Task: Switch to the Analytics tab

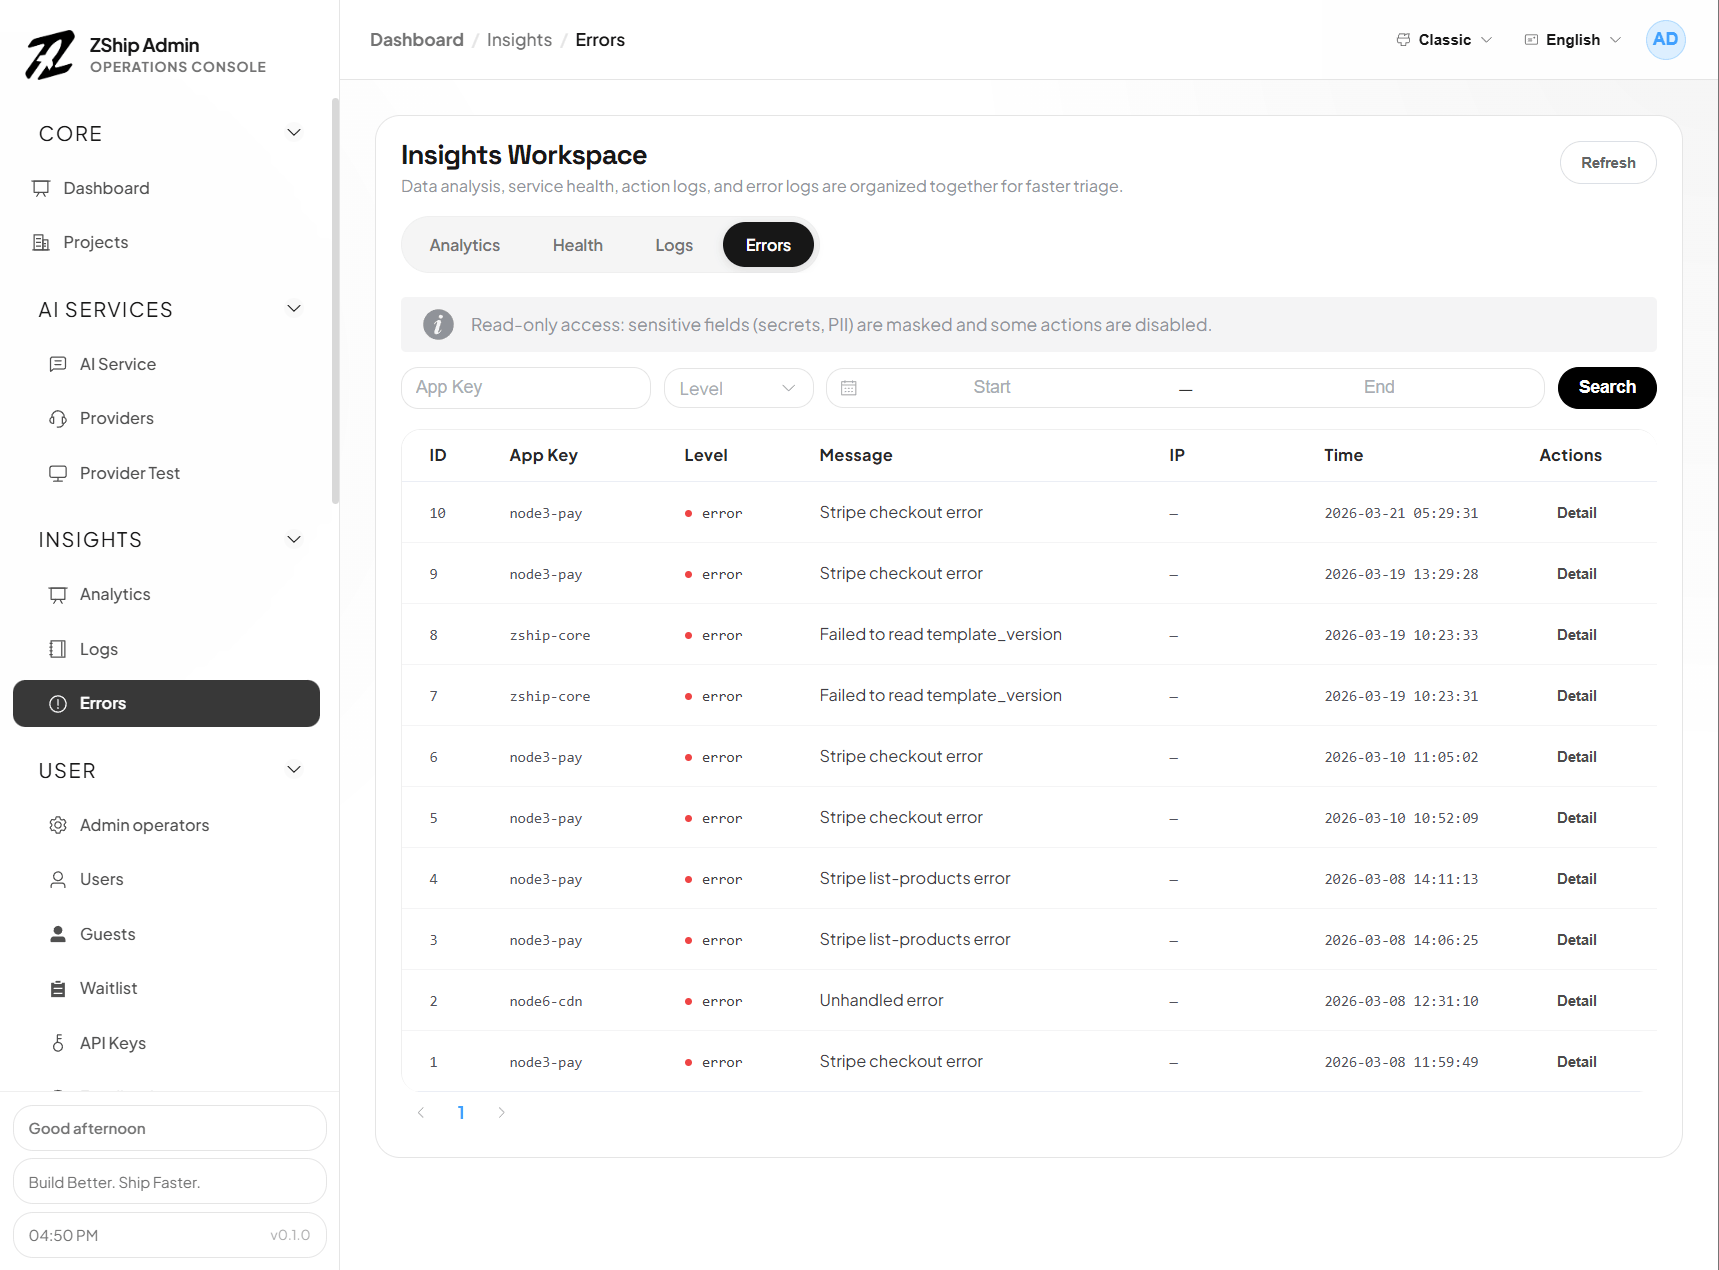Action: pos(464,245)
